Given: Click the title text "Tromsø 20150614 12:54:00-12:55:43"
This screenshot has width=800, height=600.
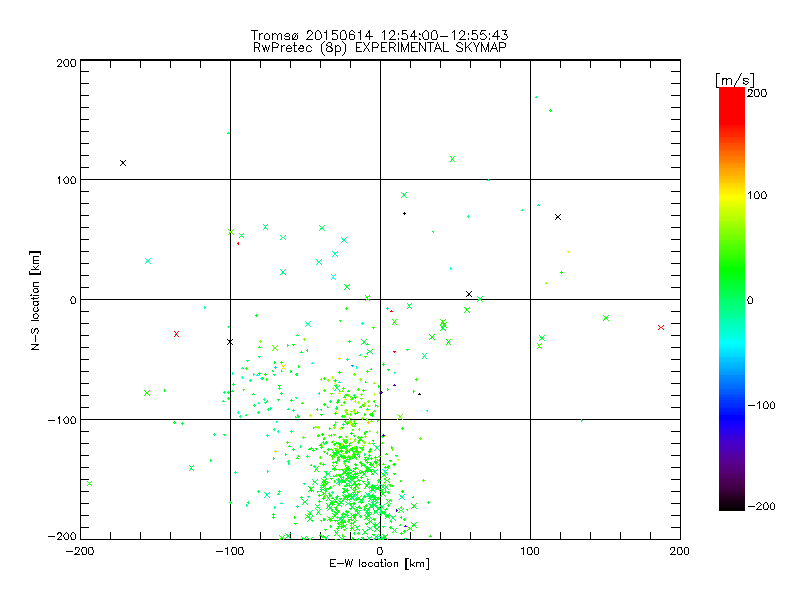Looking at the screenshot, I should pyautogui.click(x=379, y=35).
